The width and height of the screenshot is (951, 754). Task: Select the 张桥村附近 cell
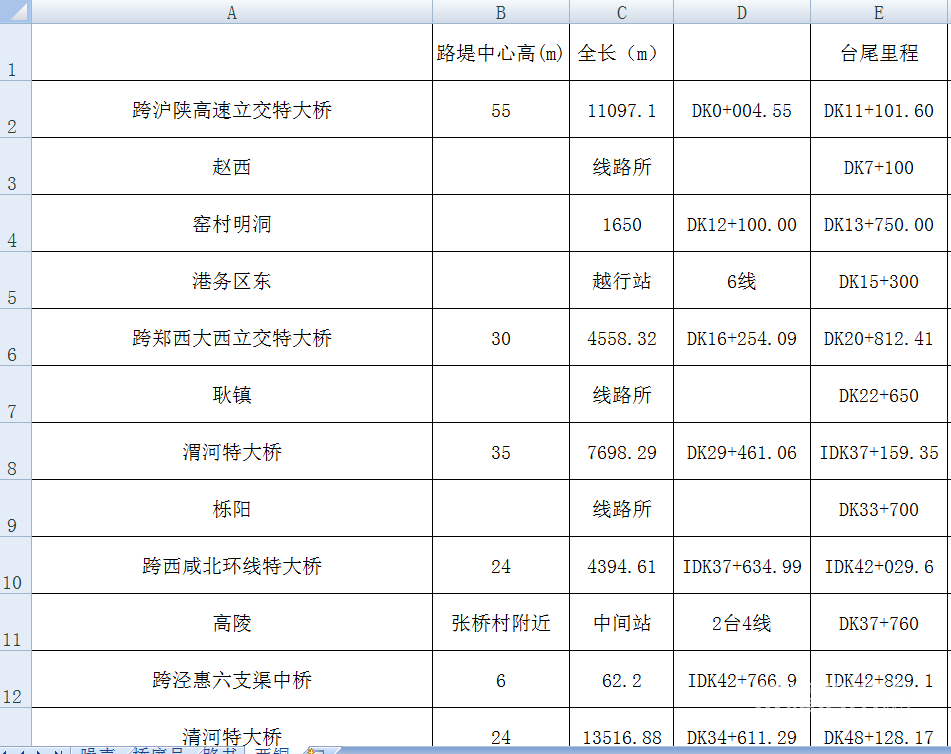click(x=501, y=623)
